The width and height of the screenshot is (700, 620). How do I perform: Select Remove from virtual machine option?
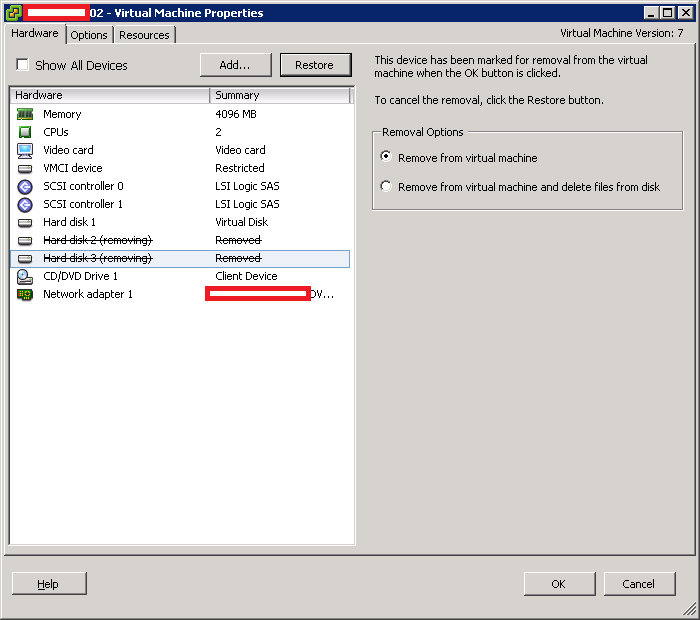coord(386,157)
